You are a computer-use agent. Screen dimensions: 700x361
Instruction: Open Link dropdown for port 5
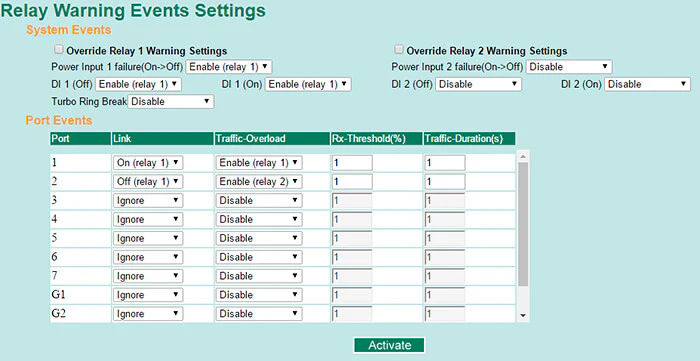[148, 238]
